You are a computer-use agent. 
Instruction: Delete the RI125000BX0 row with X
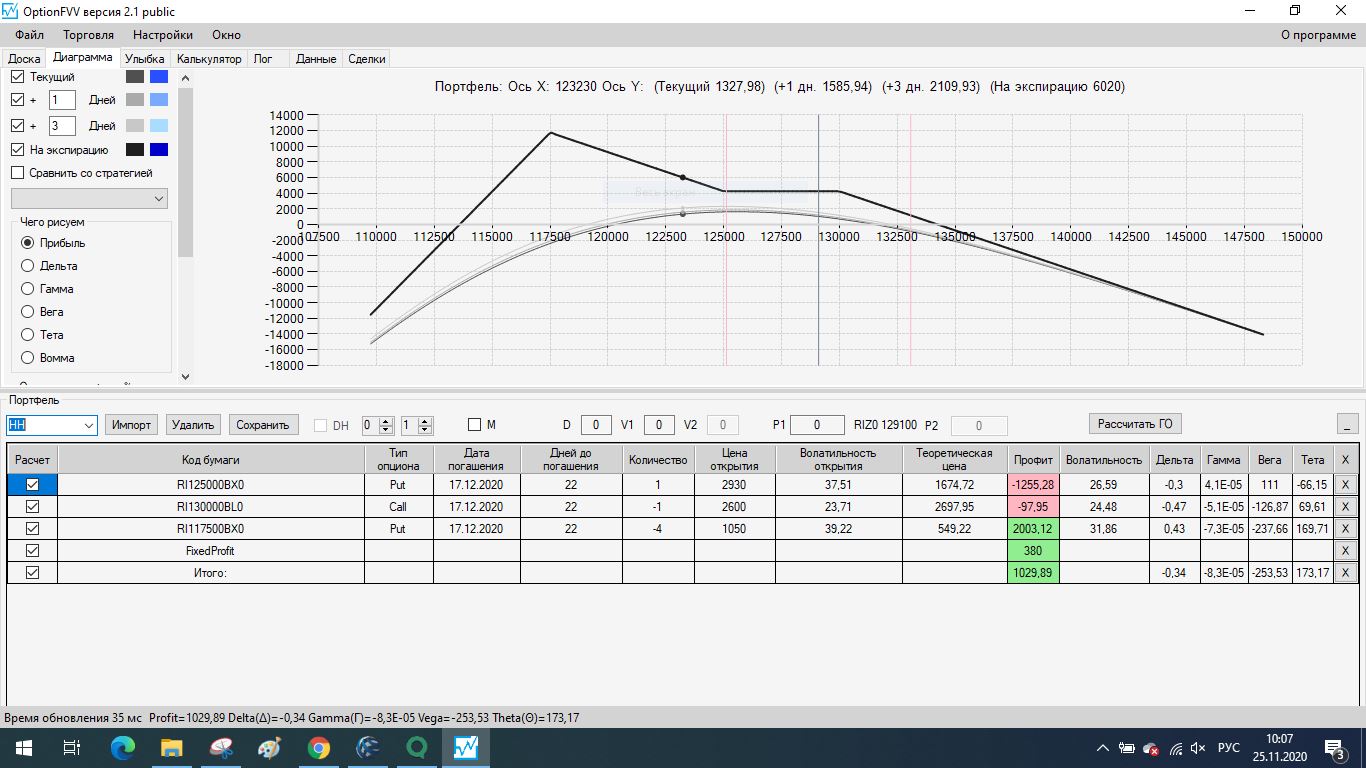(1345, 485)
